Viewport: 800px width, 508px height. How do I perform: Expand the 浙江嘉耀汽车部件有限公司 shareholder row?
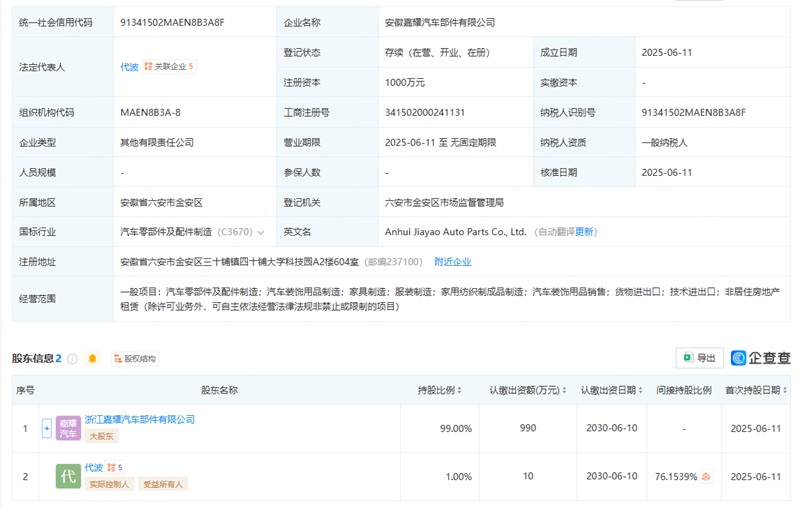tap(46, 428)
